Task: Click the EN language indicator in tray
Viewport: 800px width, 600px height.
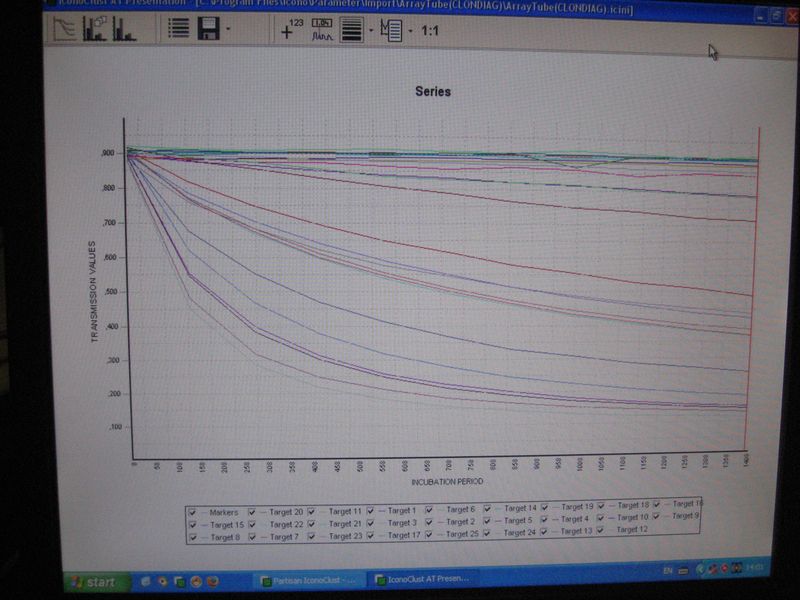Action: pyautogui.click(x=667, y=570)
